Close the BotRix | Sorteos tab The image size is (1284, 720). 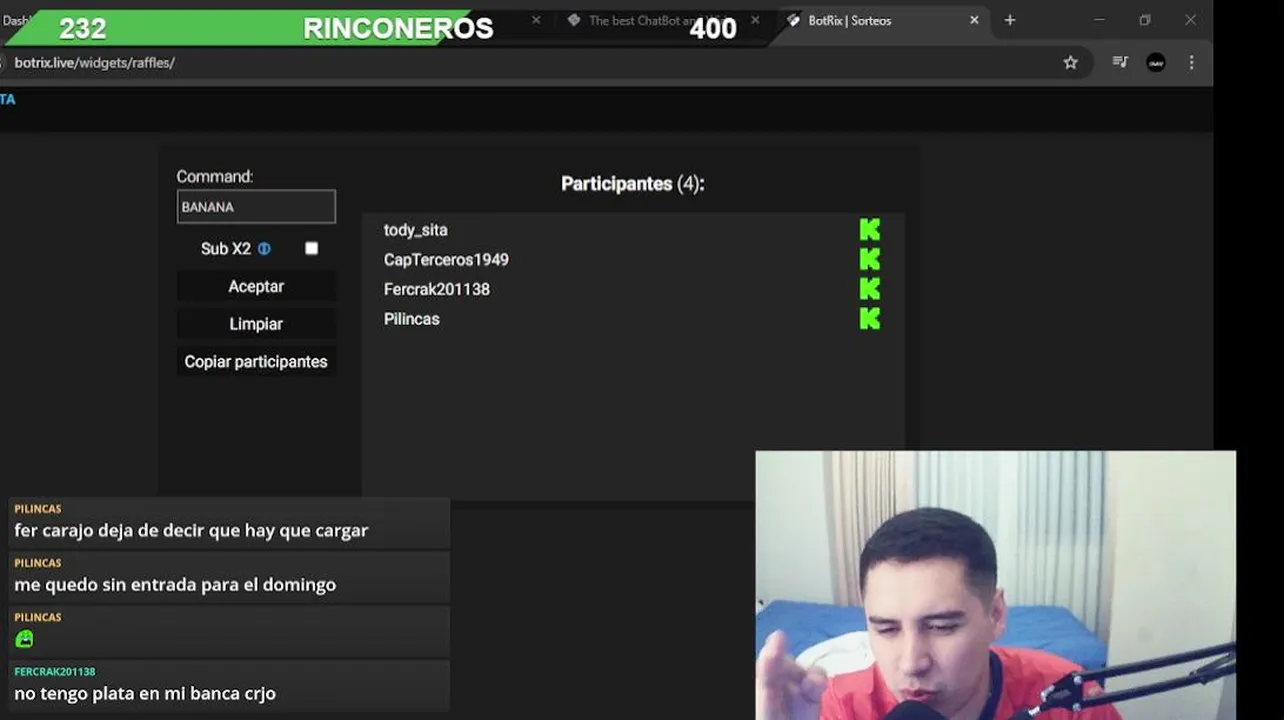(x=974, y=20)
